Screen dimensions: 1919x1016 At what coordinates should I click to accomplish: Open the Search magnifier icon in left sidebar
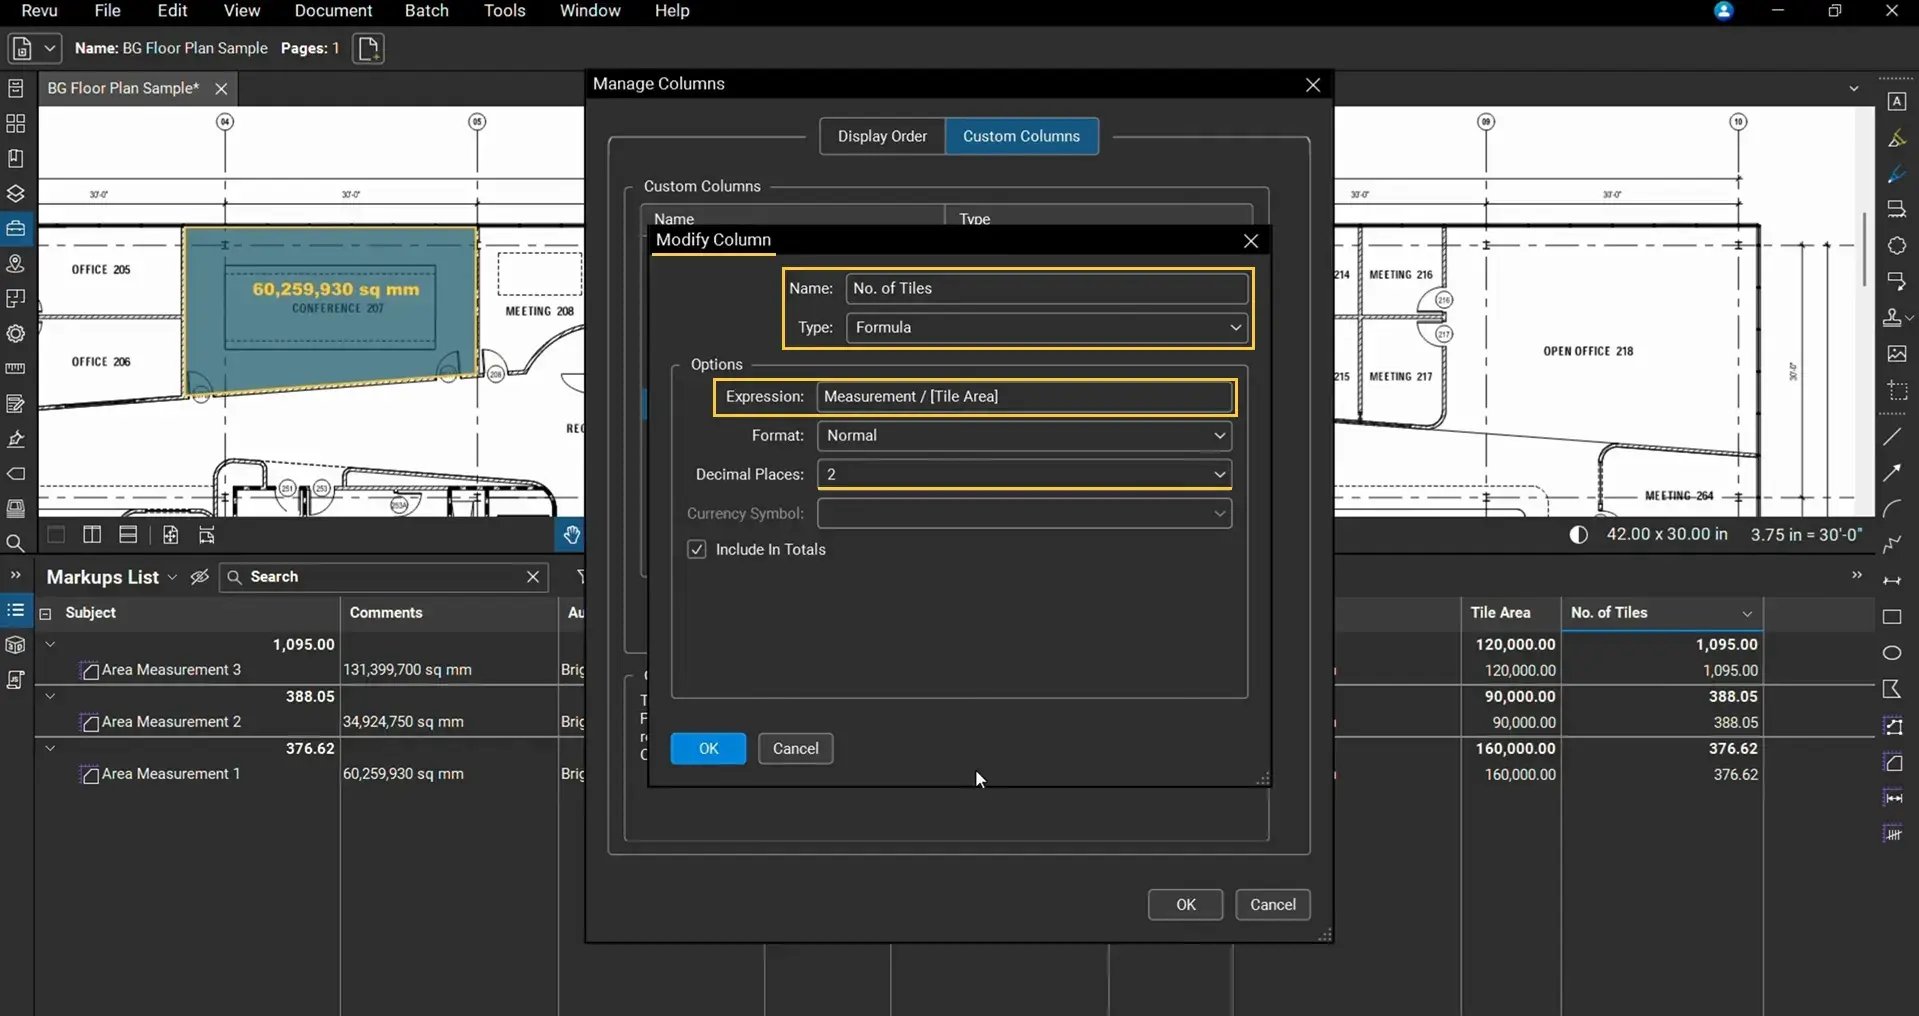16,544
